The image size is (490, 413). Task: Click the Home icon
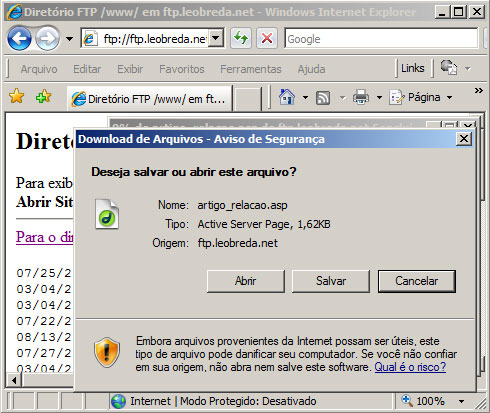[287, 97]
